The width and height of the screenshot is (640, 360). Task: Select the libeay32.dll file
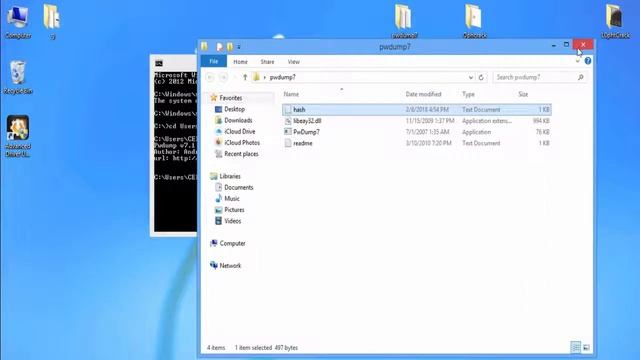417,121
